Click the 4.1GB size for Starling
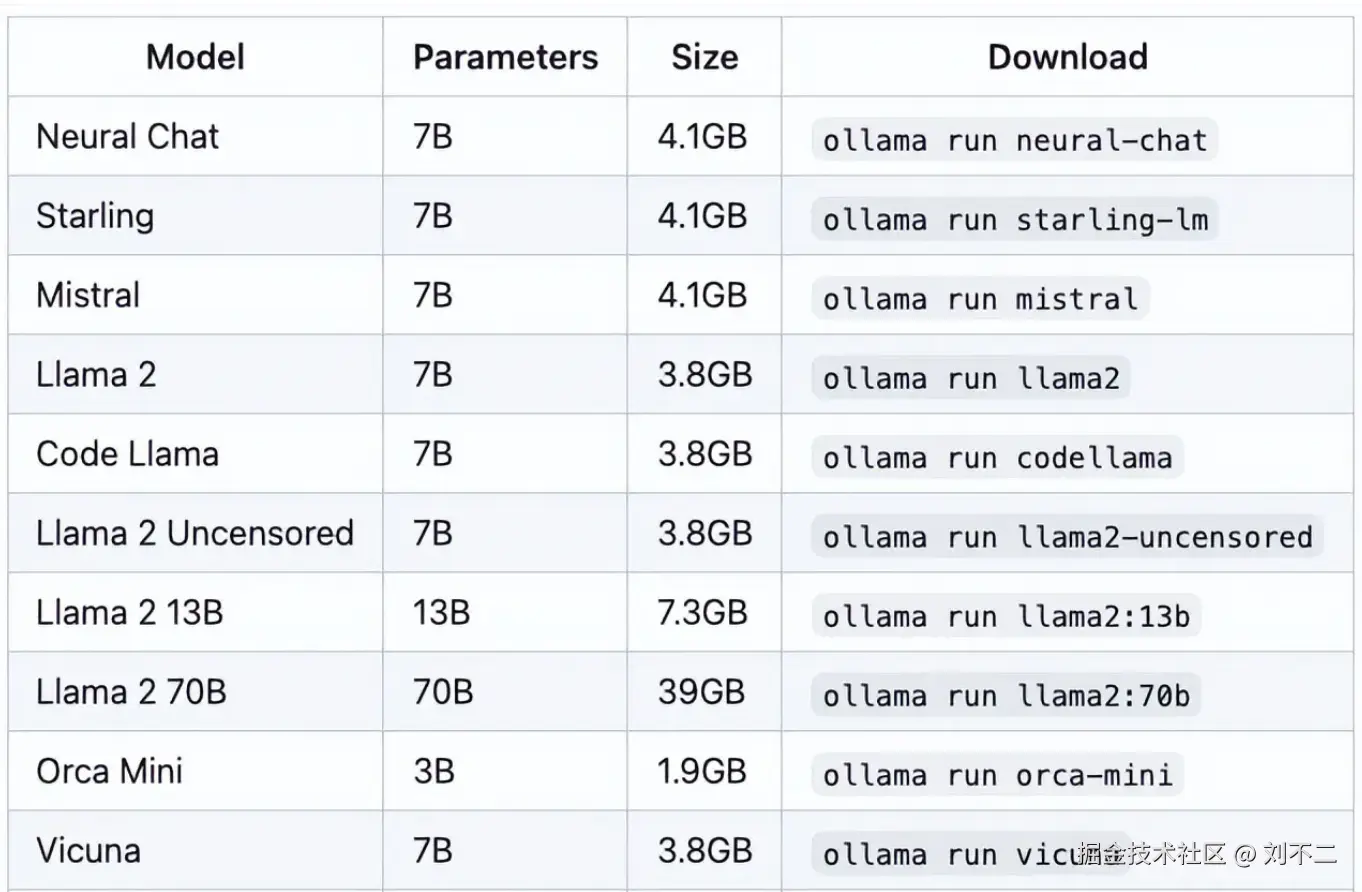This screenshot has height=892, width=1362. pos(702,216)
